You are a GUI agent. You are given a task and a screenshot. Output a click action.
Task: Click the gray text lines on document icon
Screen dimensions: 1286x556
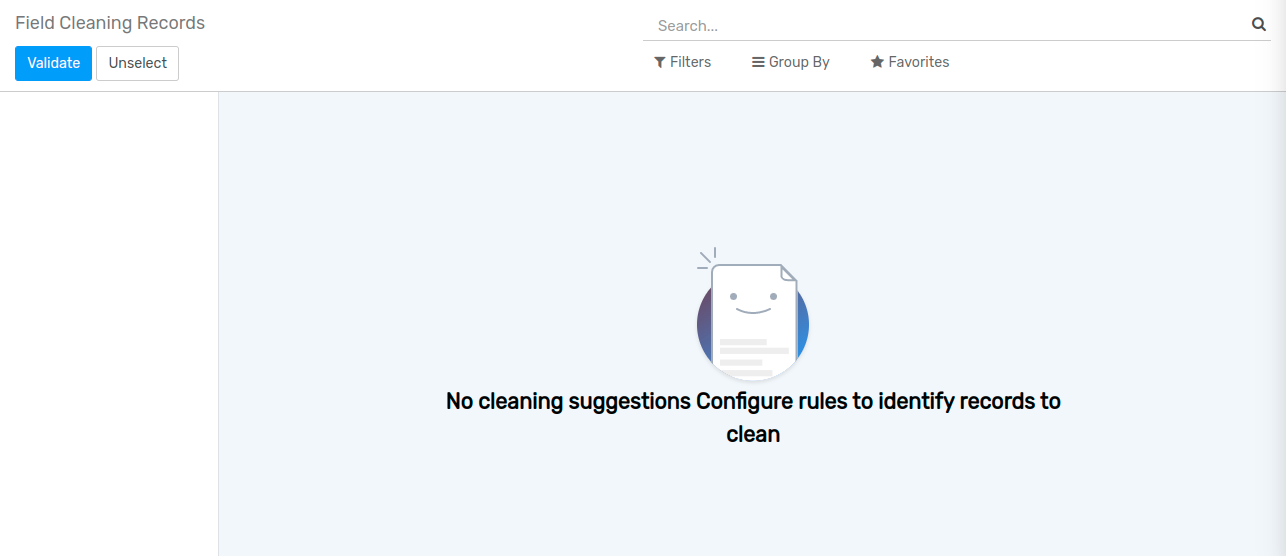(x=752, y=357)
